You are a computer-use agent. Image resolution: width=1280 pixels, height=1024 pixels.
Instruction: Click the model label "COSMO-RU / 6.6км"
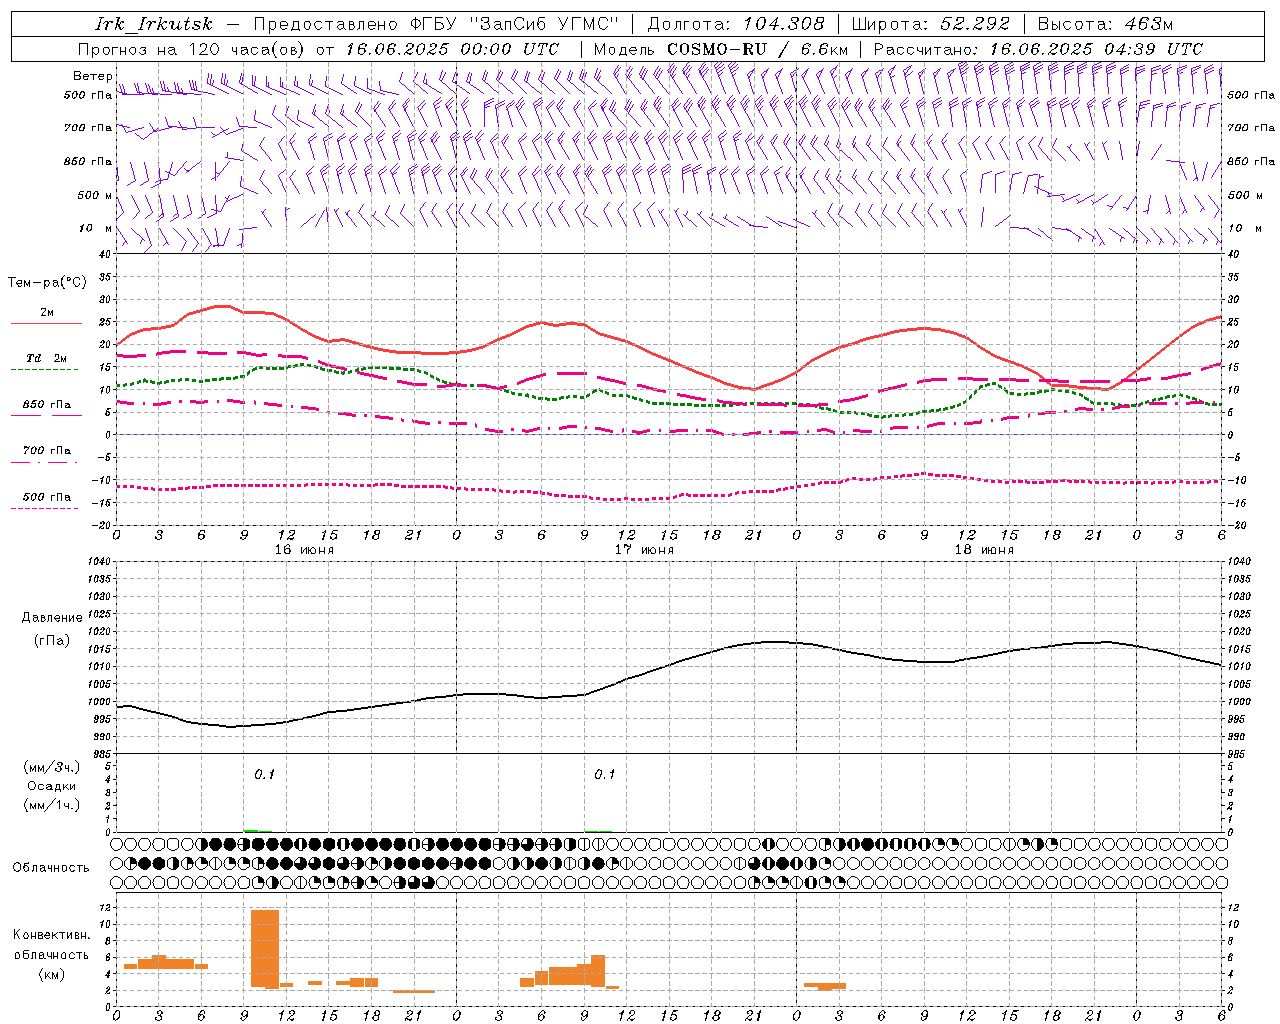tap(758, 49)
